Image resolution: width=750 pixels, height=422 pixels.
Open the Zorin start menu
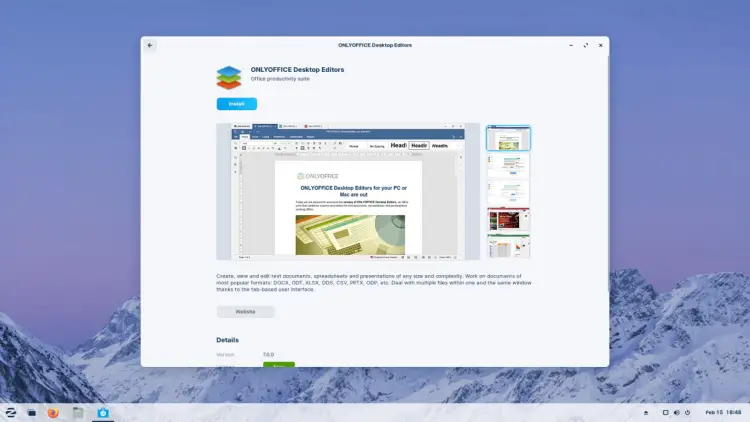[x=11, y=412]
